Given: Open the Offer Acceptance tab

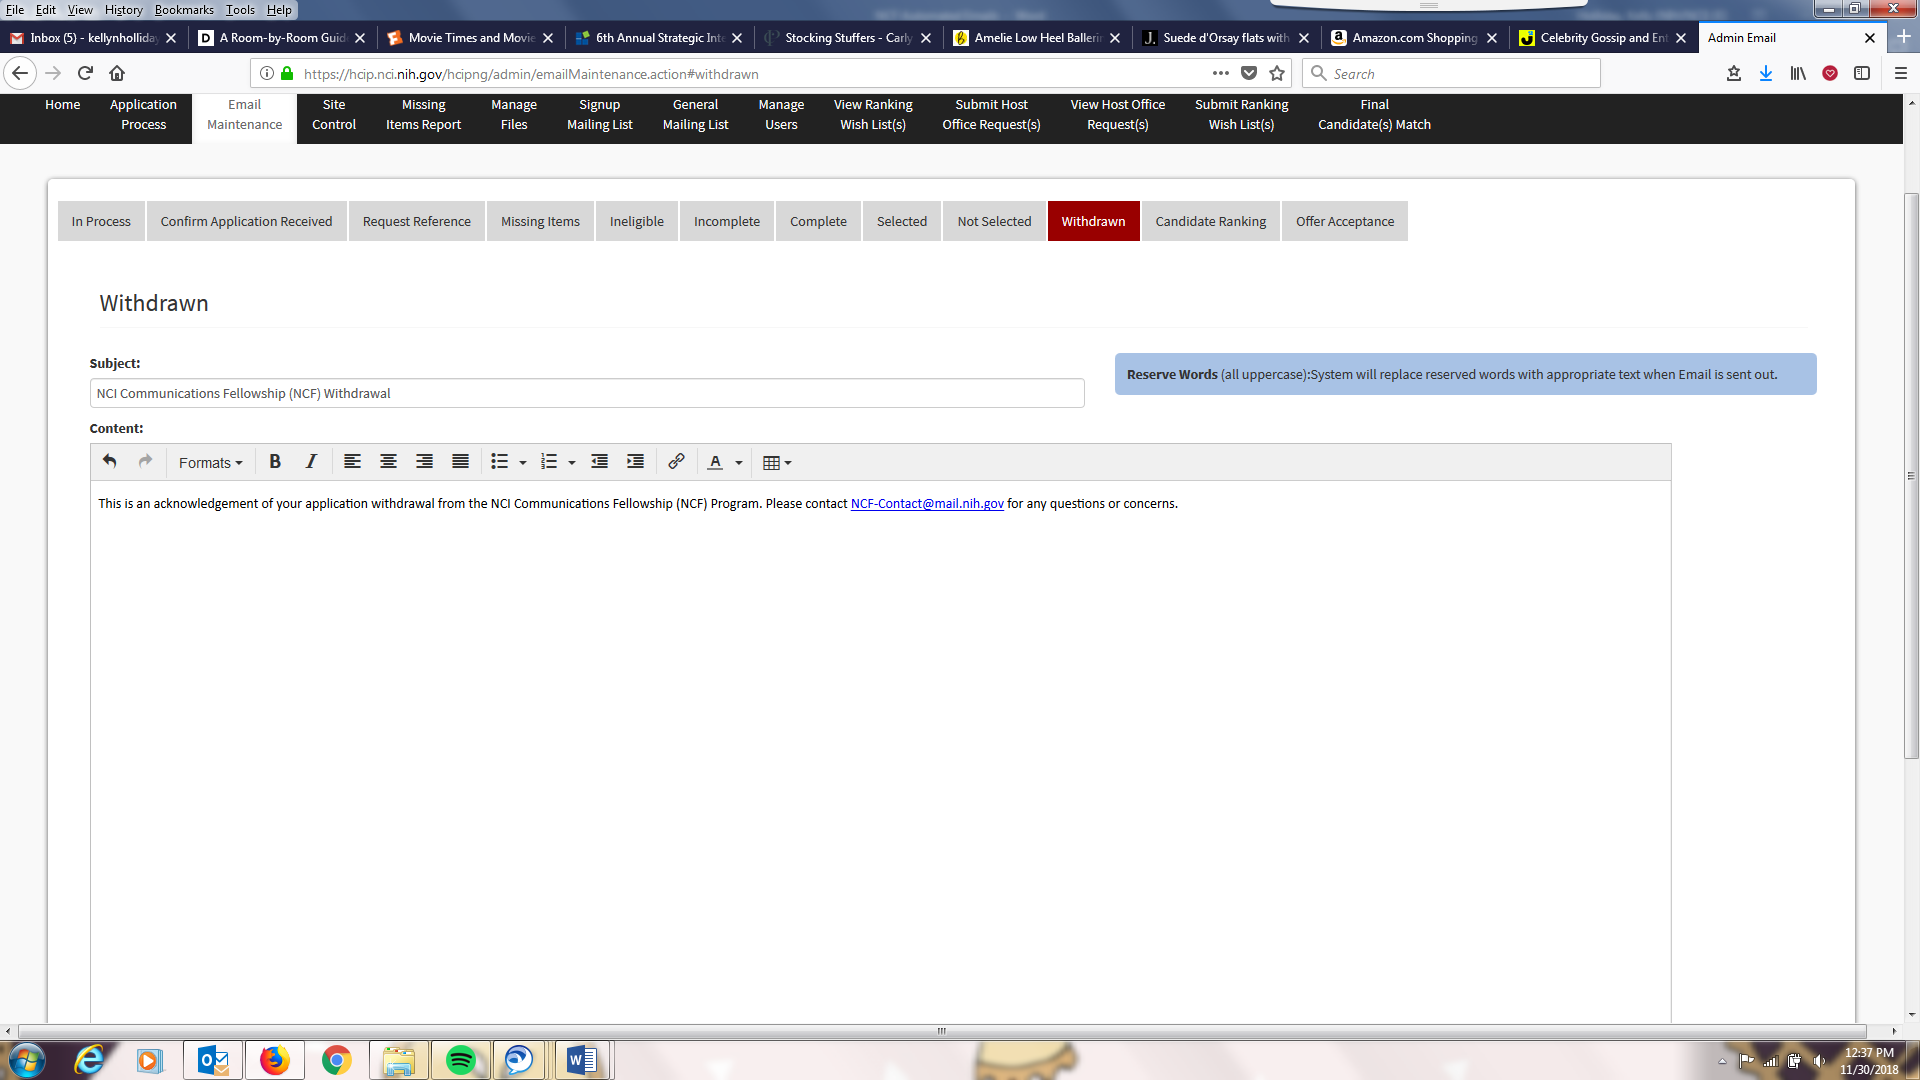Looking at the screenshot, I should point(1344,221).
